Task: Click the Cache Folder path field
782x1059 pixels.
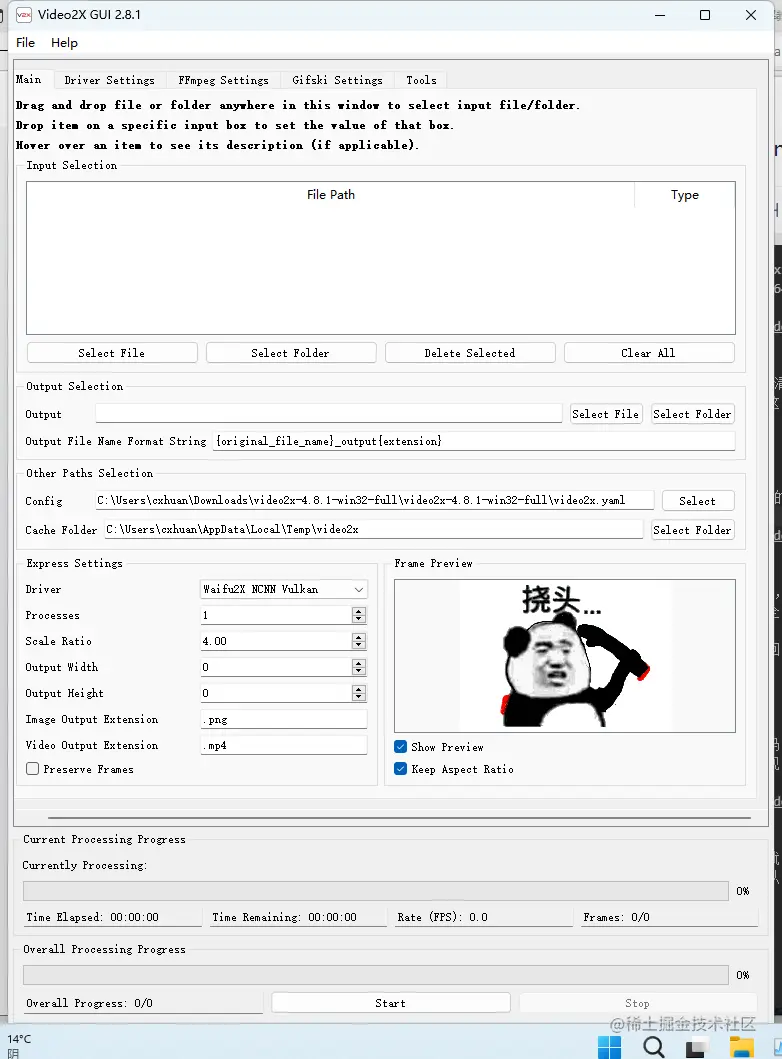Action: [x=373, y=530]
